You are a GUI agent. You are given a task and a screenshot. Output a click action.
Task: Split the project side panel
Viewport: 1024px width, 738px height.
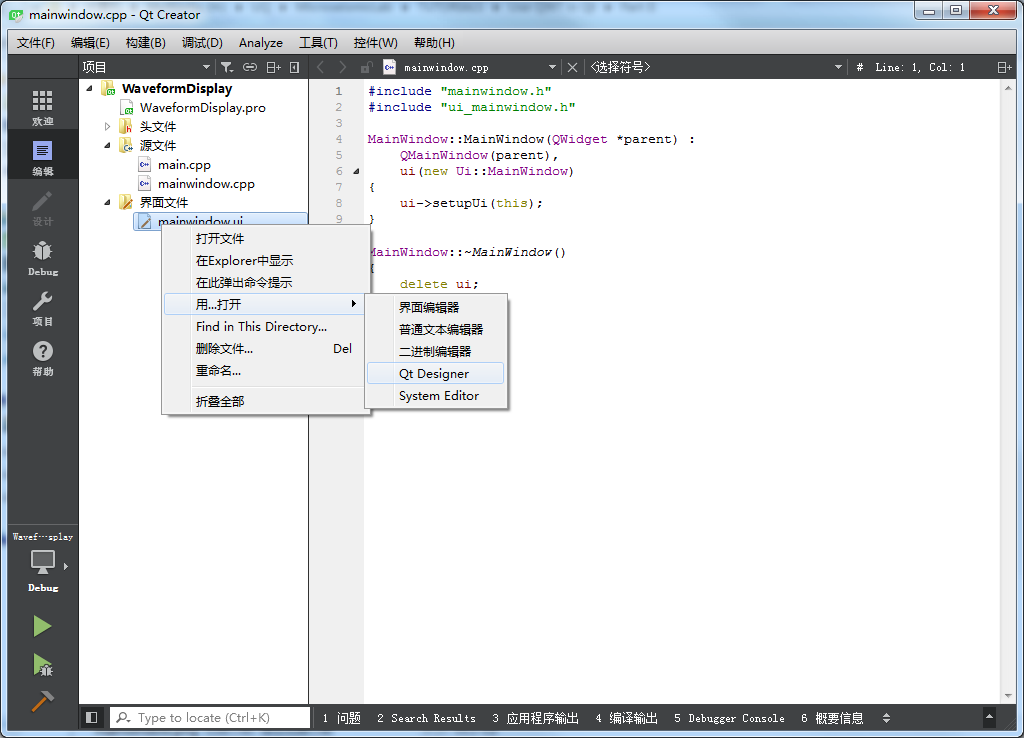274,67
